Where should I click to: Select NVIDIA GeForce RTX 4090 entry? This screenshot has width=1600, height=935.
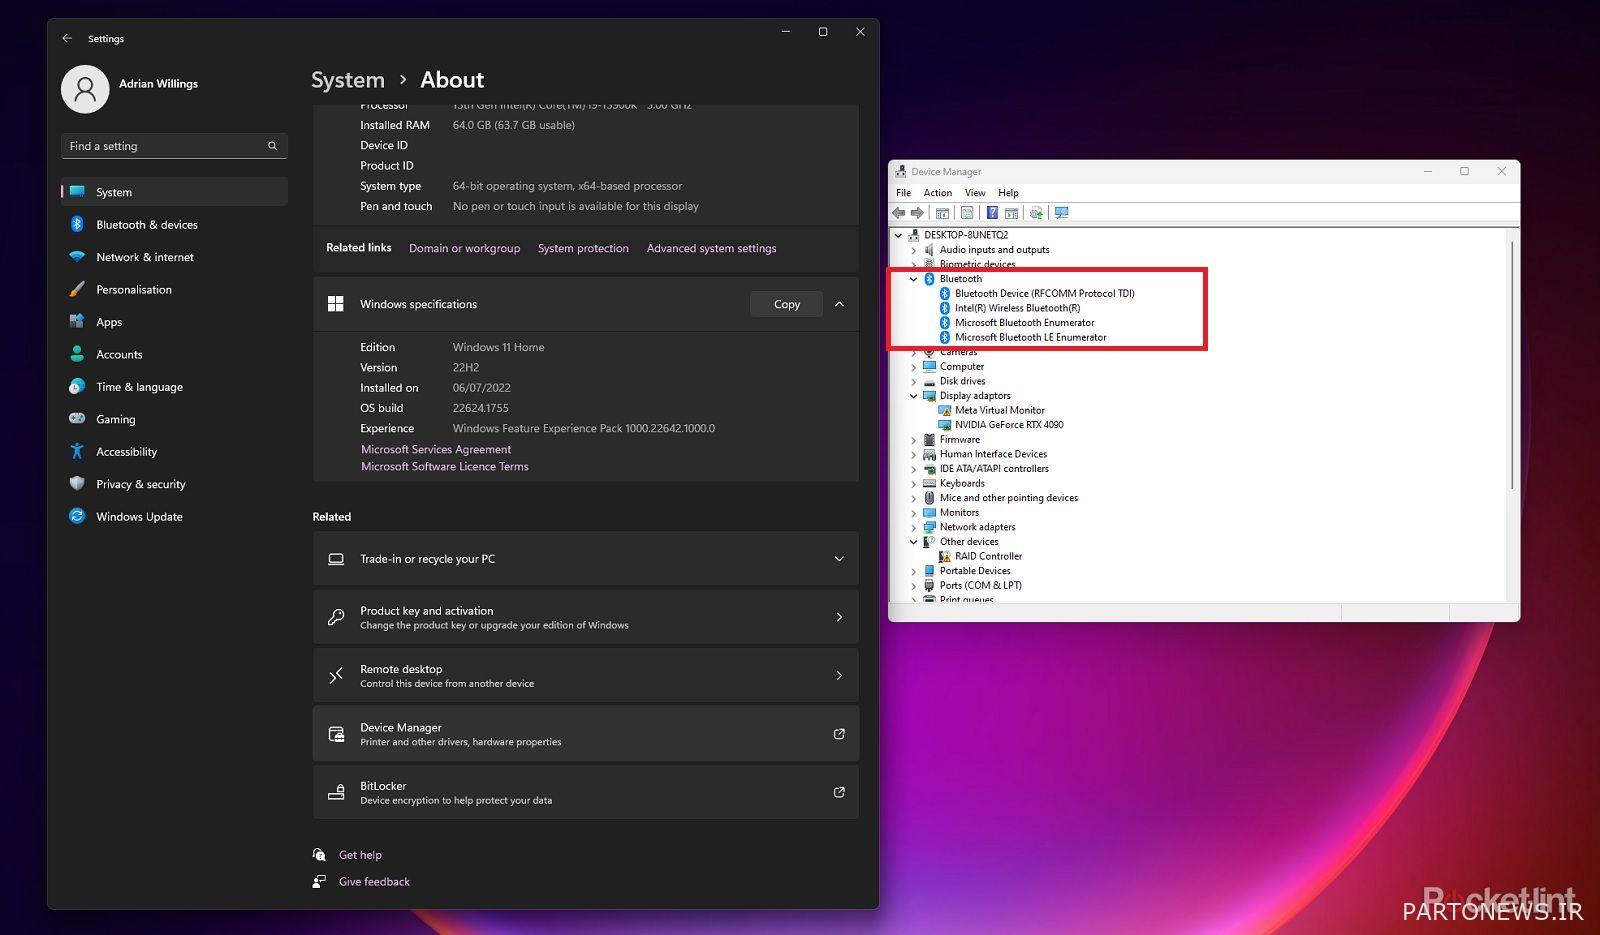[x=1009, y=425]
